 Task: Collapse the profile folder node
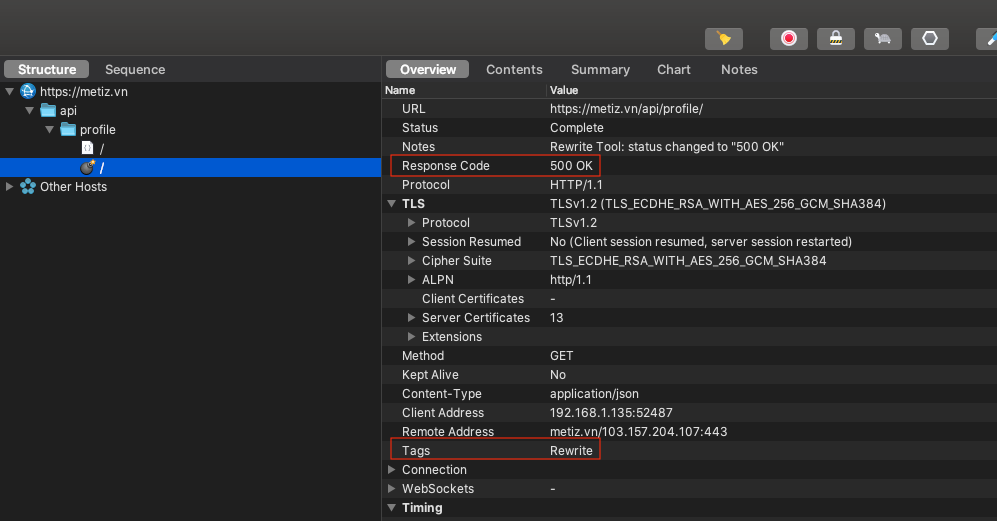49,130
